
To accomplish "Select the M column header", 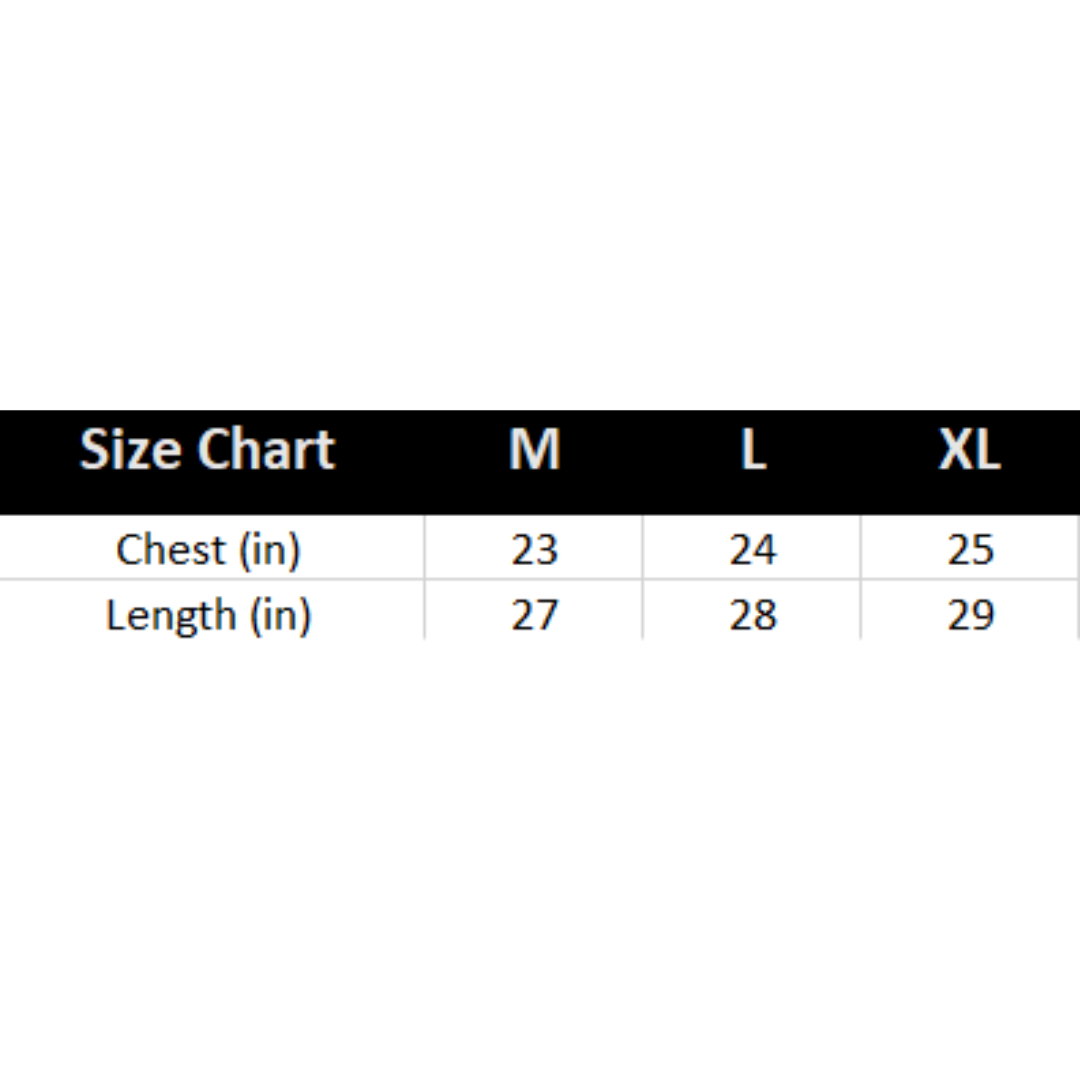I will point(534,450).
